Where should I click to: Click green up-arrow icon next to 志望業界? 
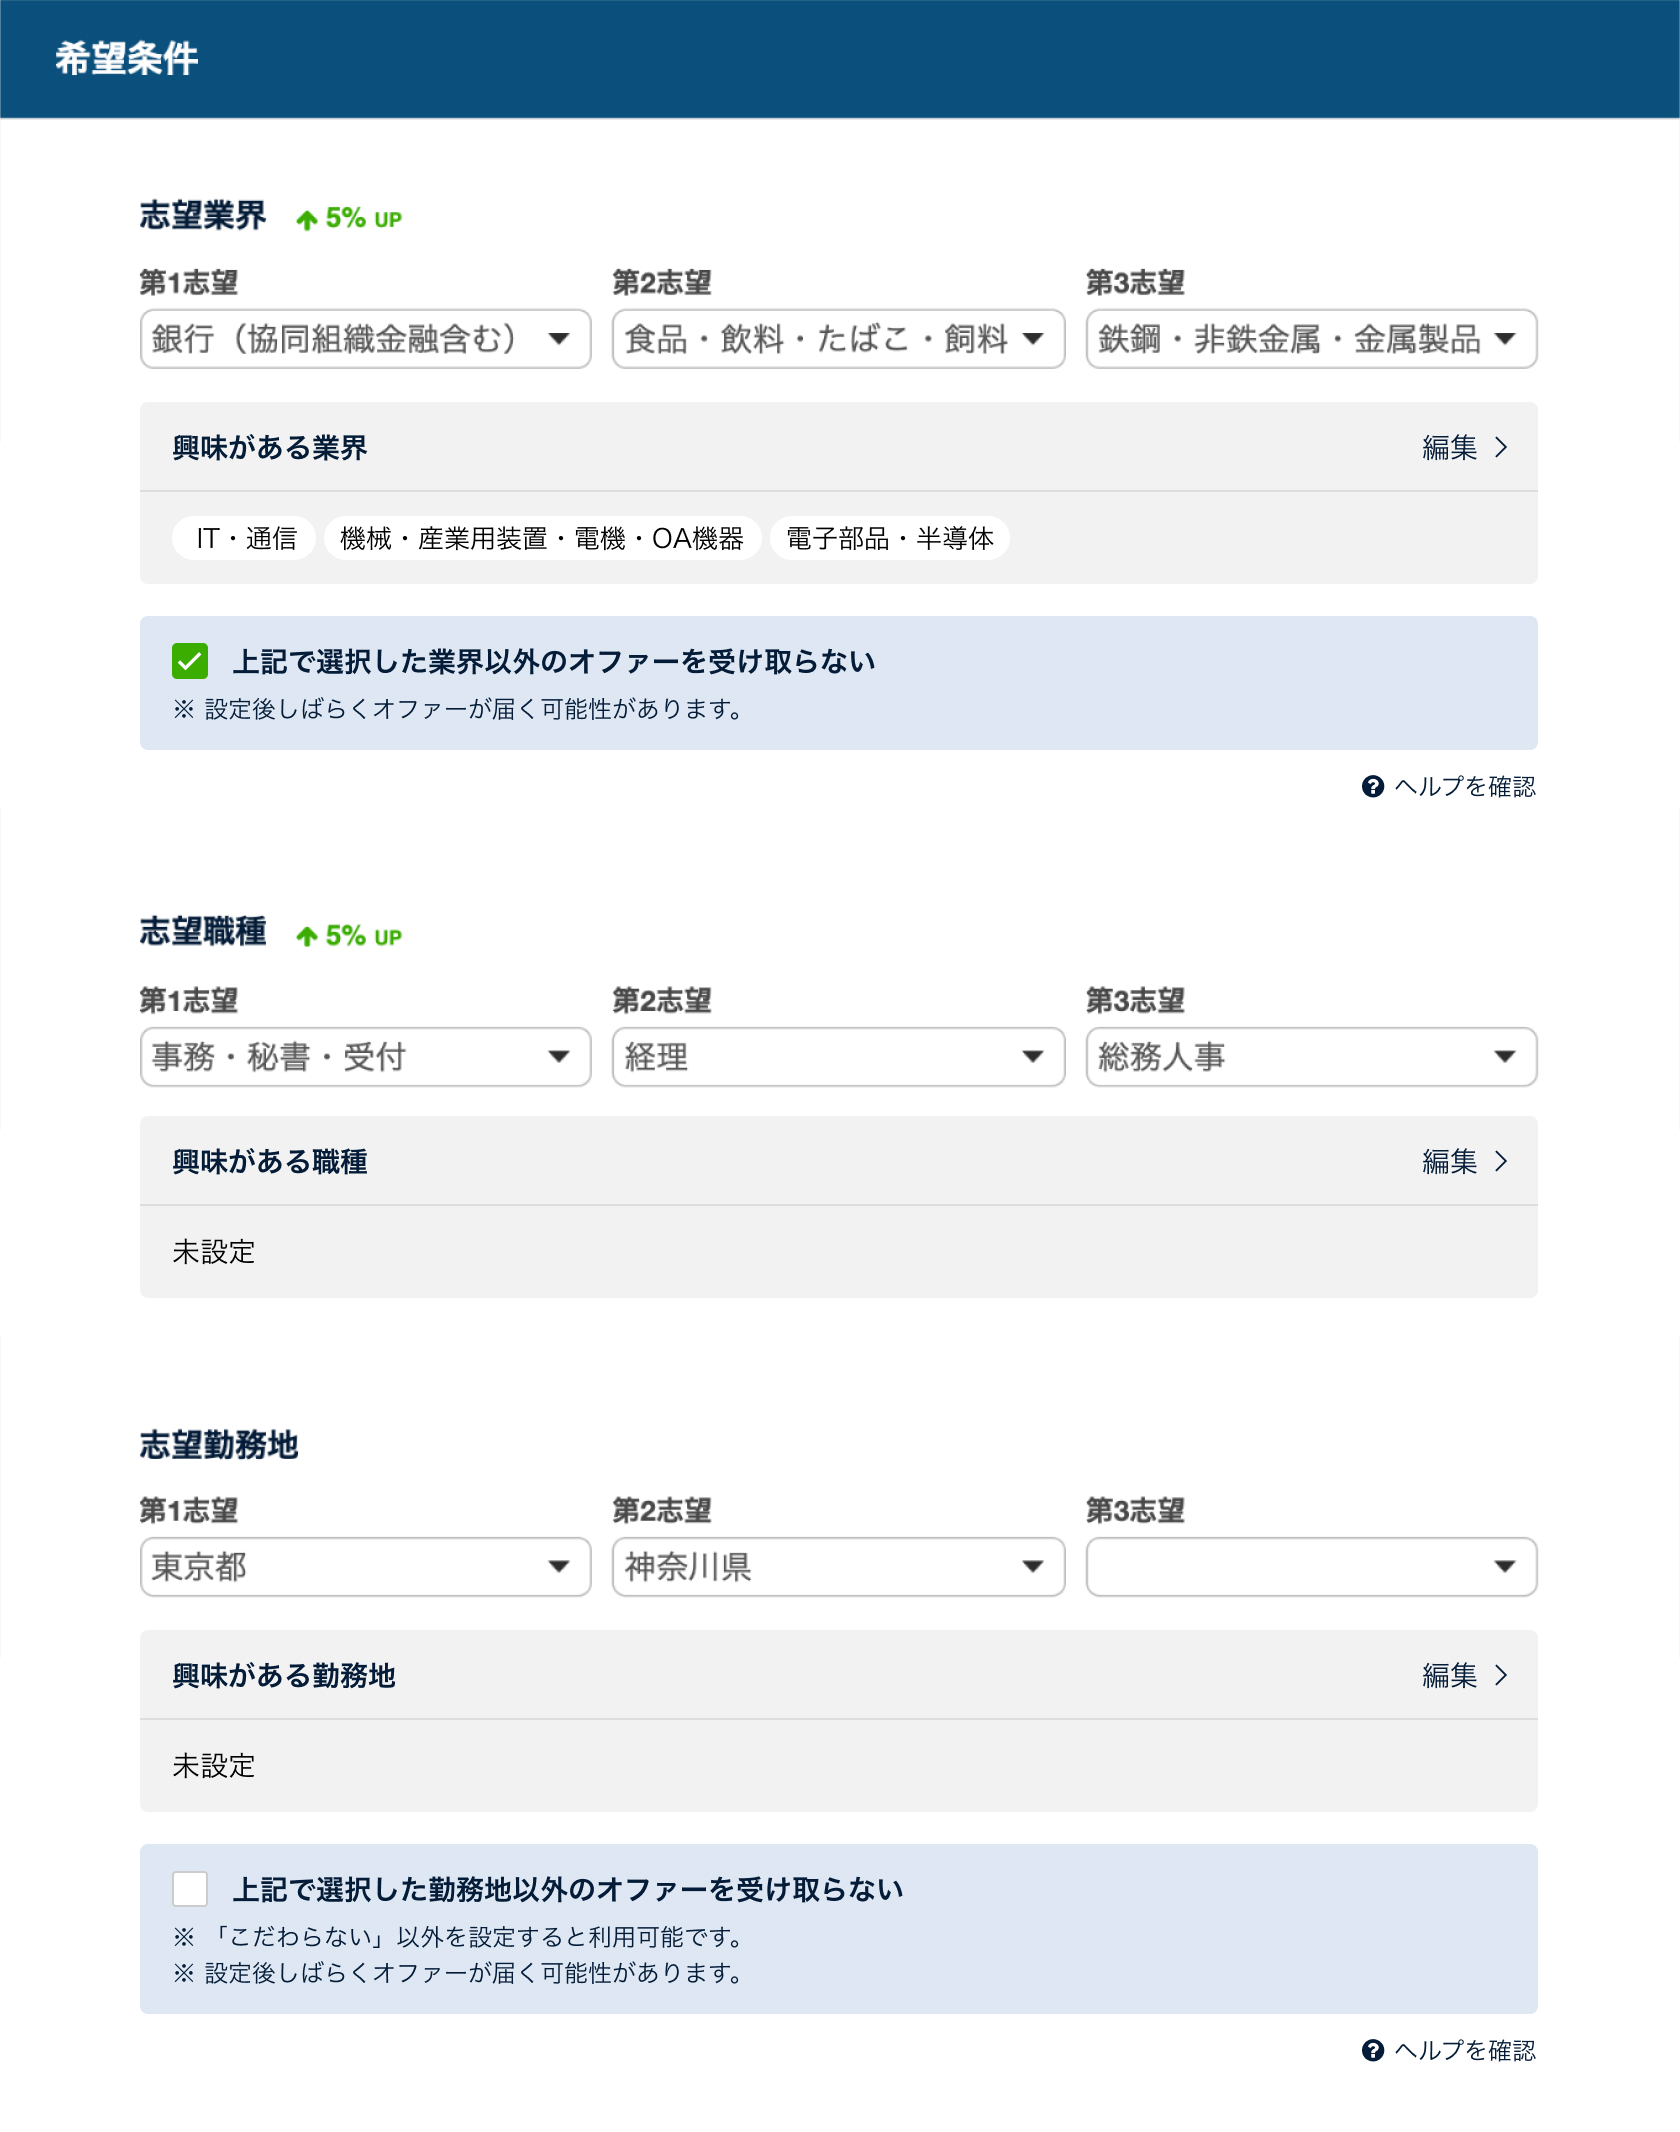coord(307,220)
